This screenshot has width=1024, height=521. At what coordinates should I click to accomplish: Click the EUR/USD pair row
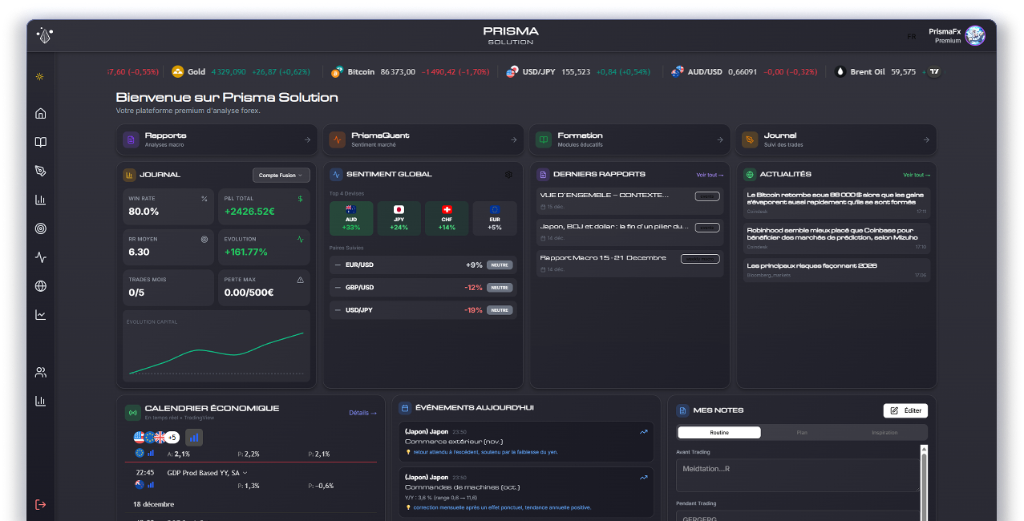(423, 265)
